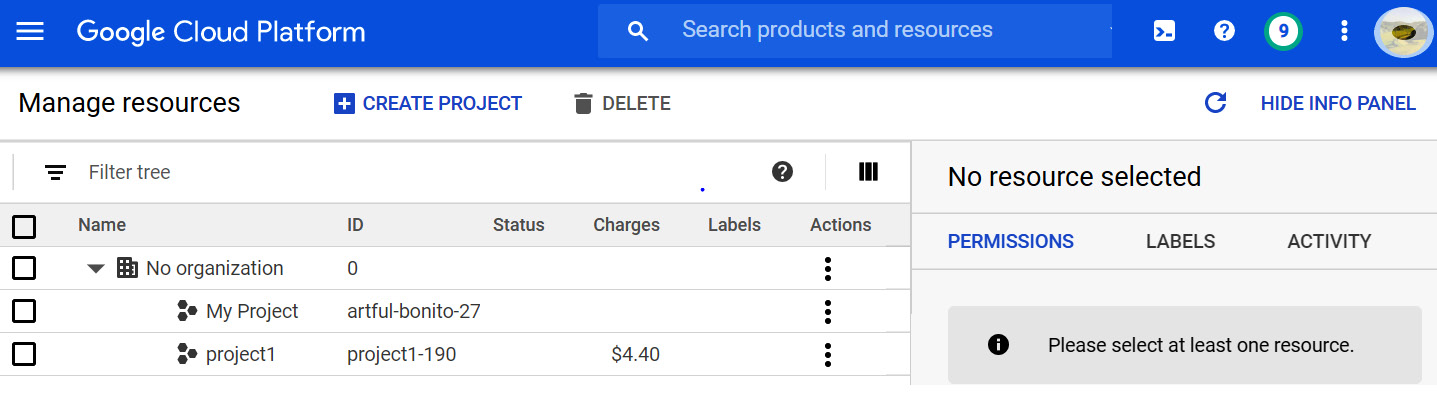The image size is (1437, 394).
Task: Click the ID column header
Action: click(x=355, y=225)
